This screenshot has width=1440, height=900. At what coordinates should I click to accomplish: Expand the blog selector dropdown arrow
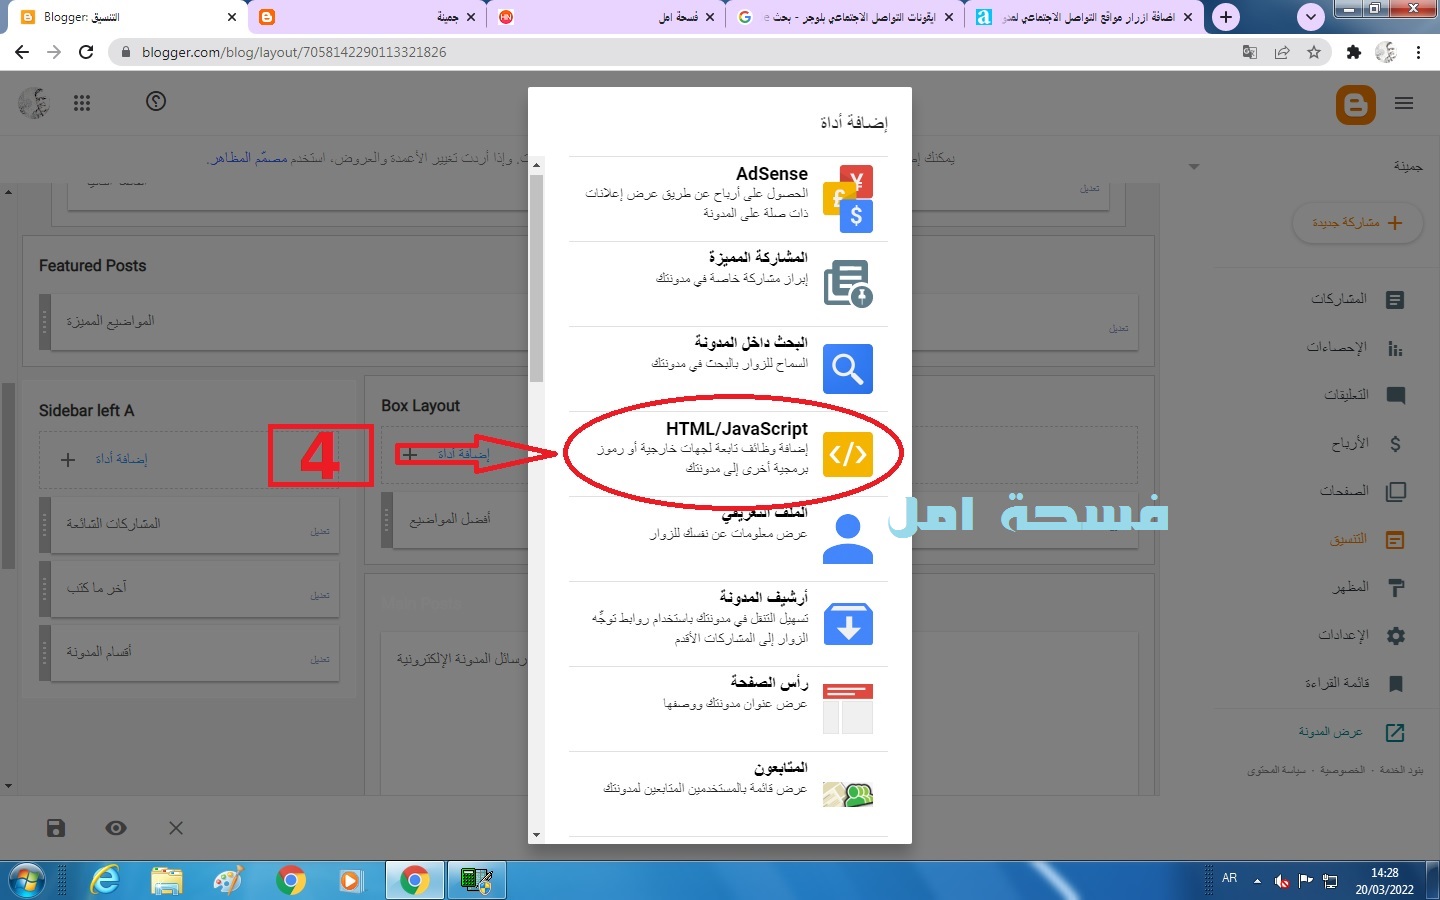[x=1193, y=166]
